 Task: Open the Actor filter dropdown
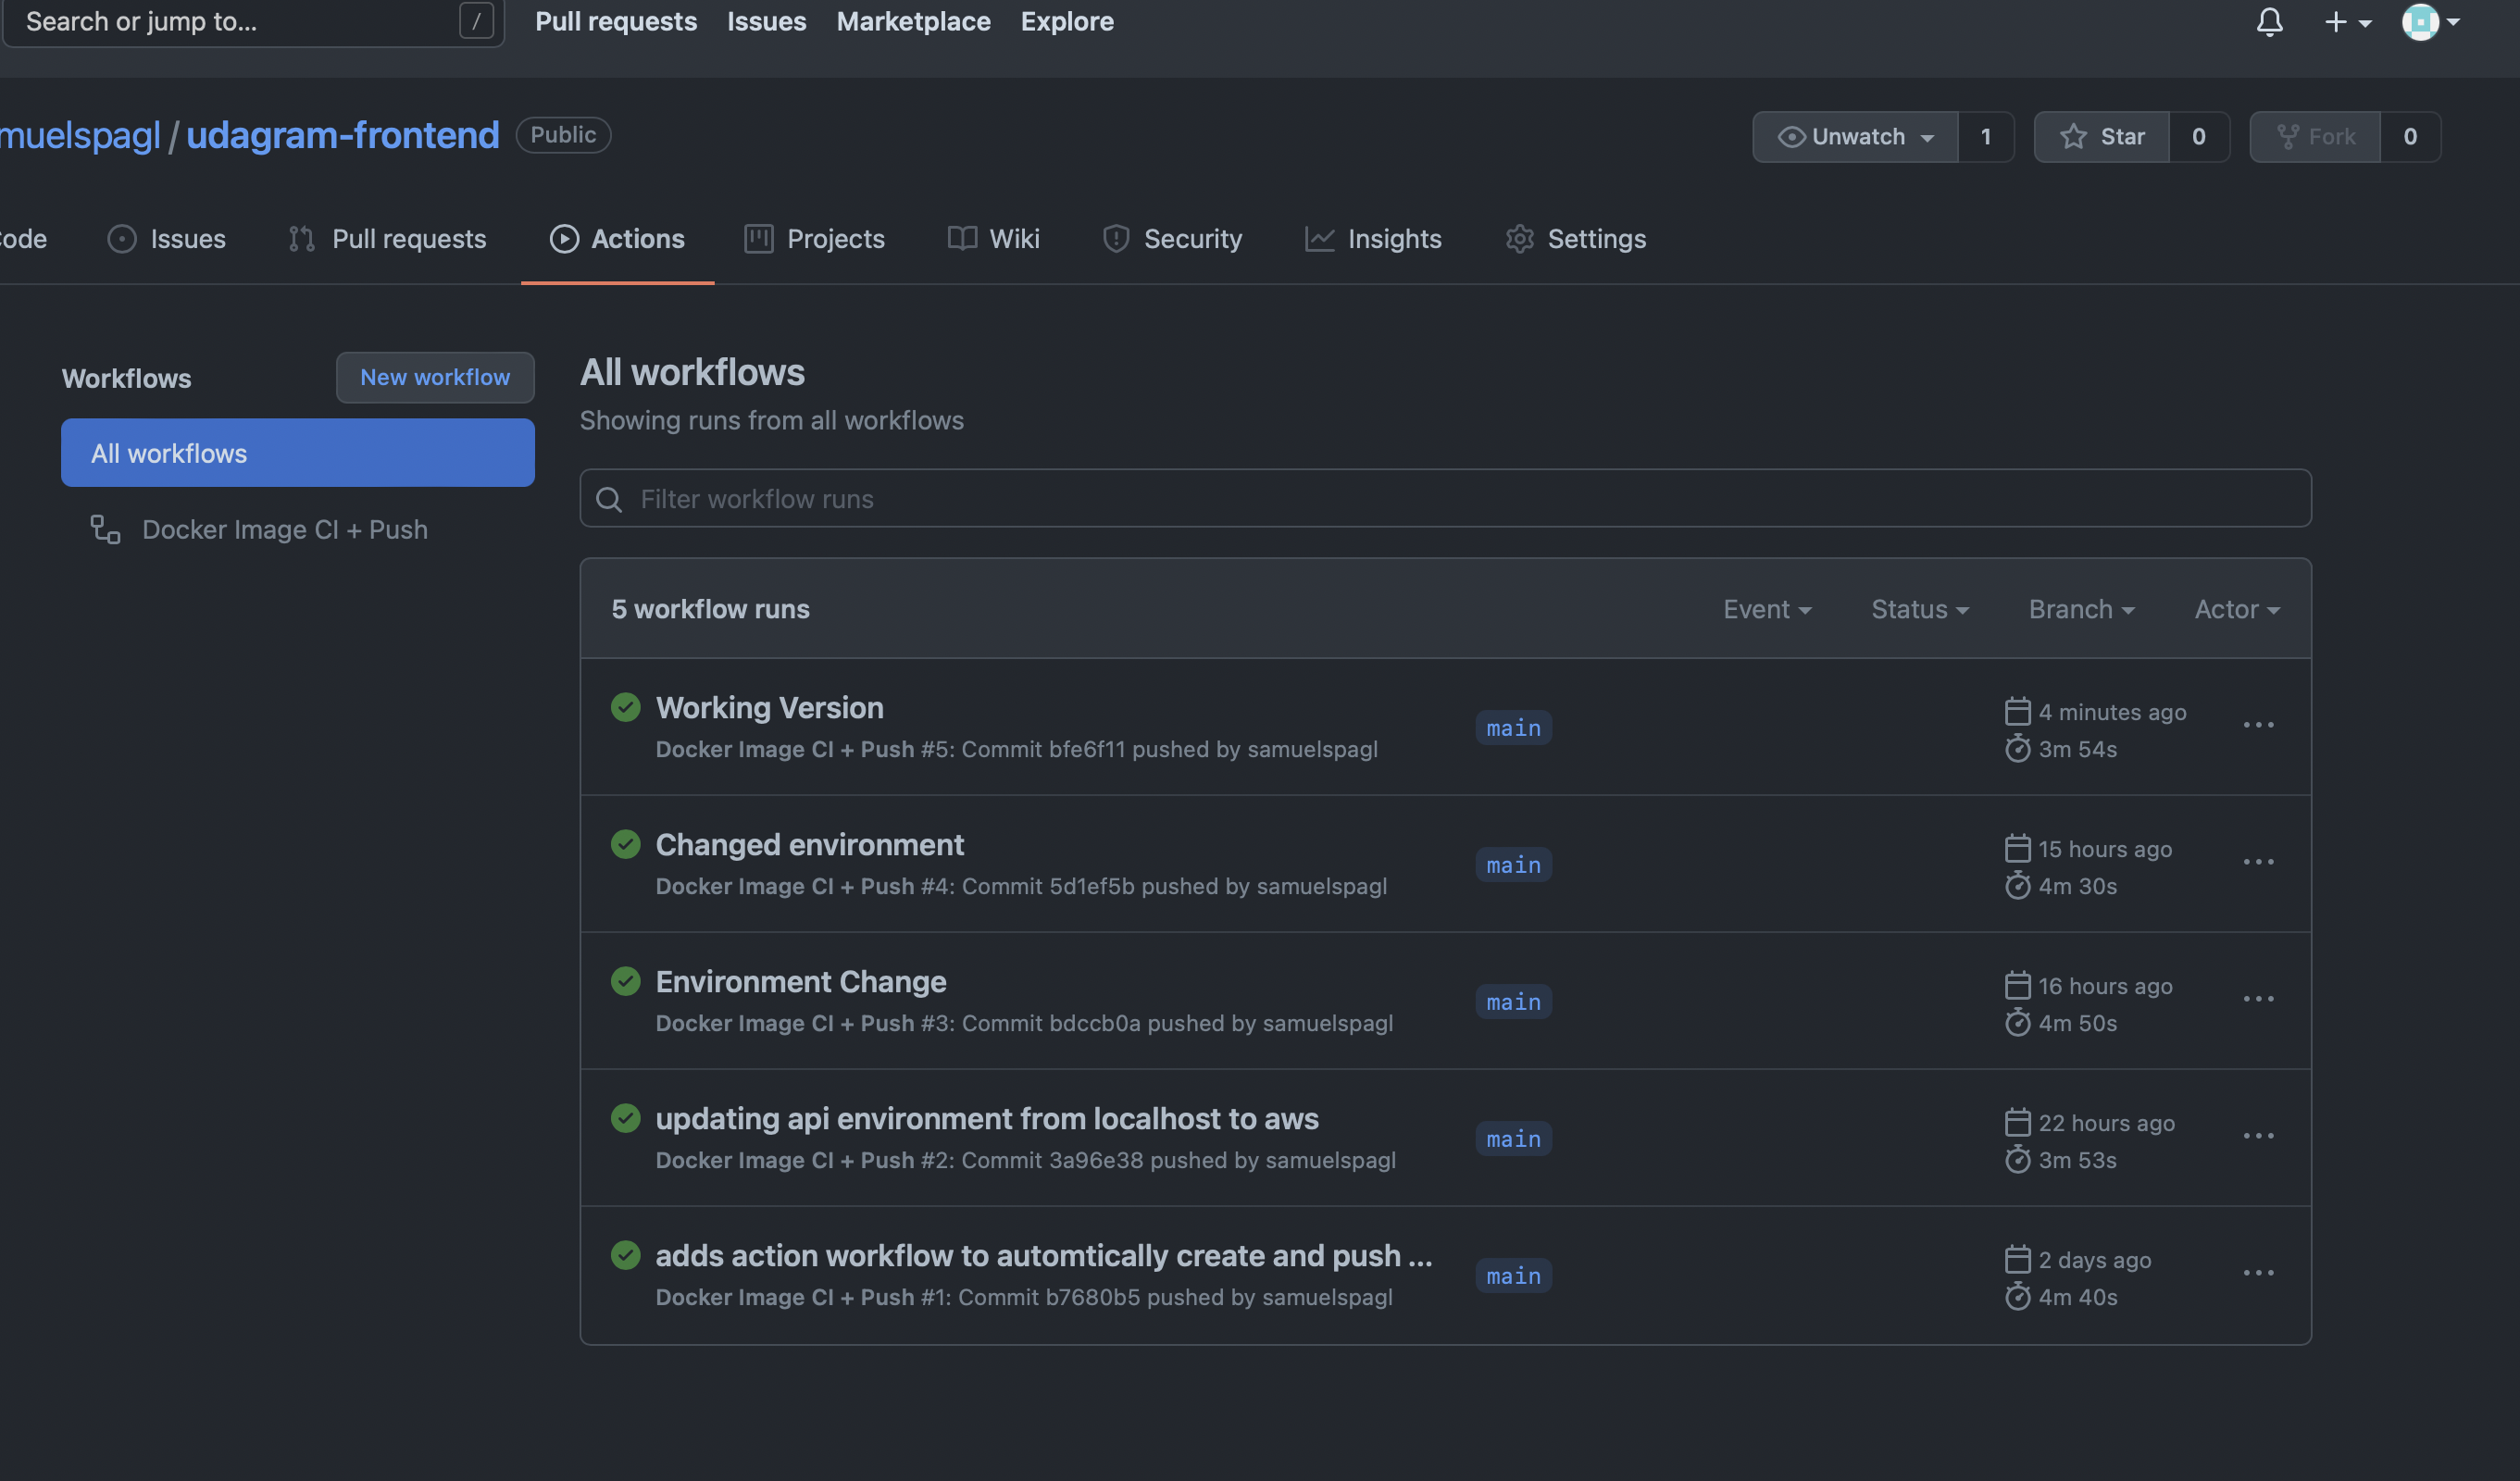pyautogui.click(x=2236, y=609)
